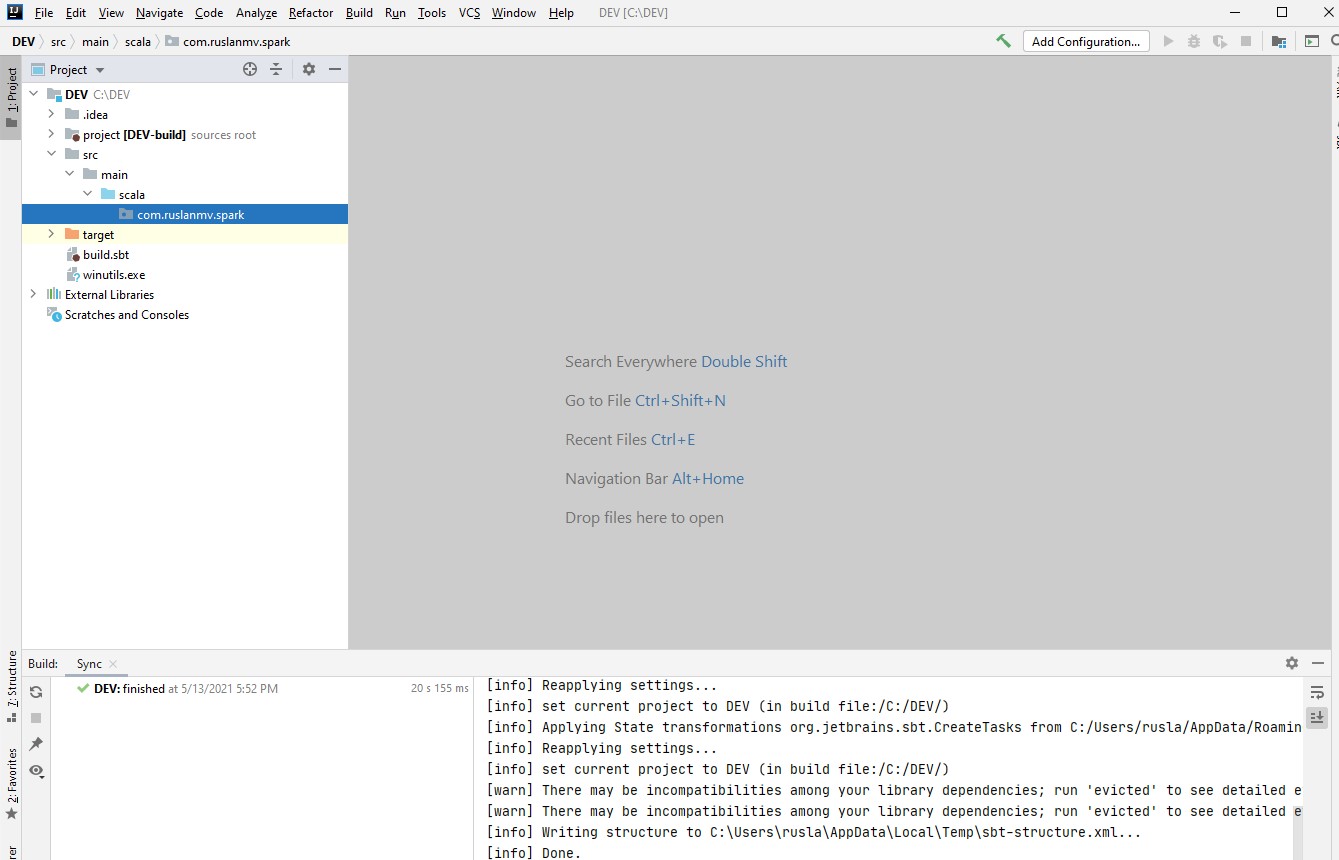Open the Project Structure folder icon

point(1279,41)
